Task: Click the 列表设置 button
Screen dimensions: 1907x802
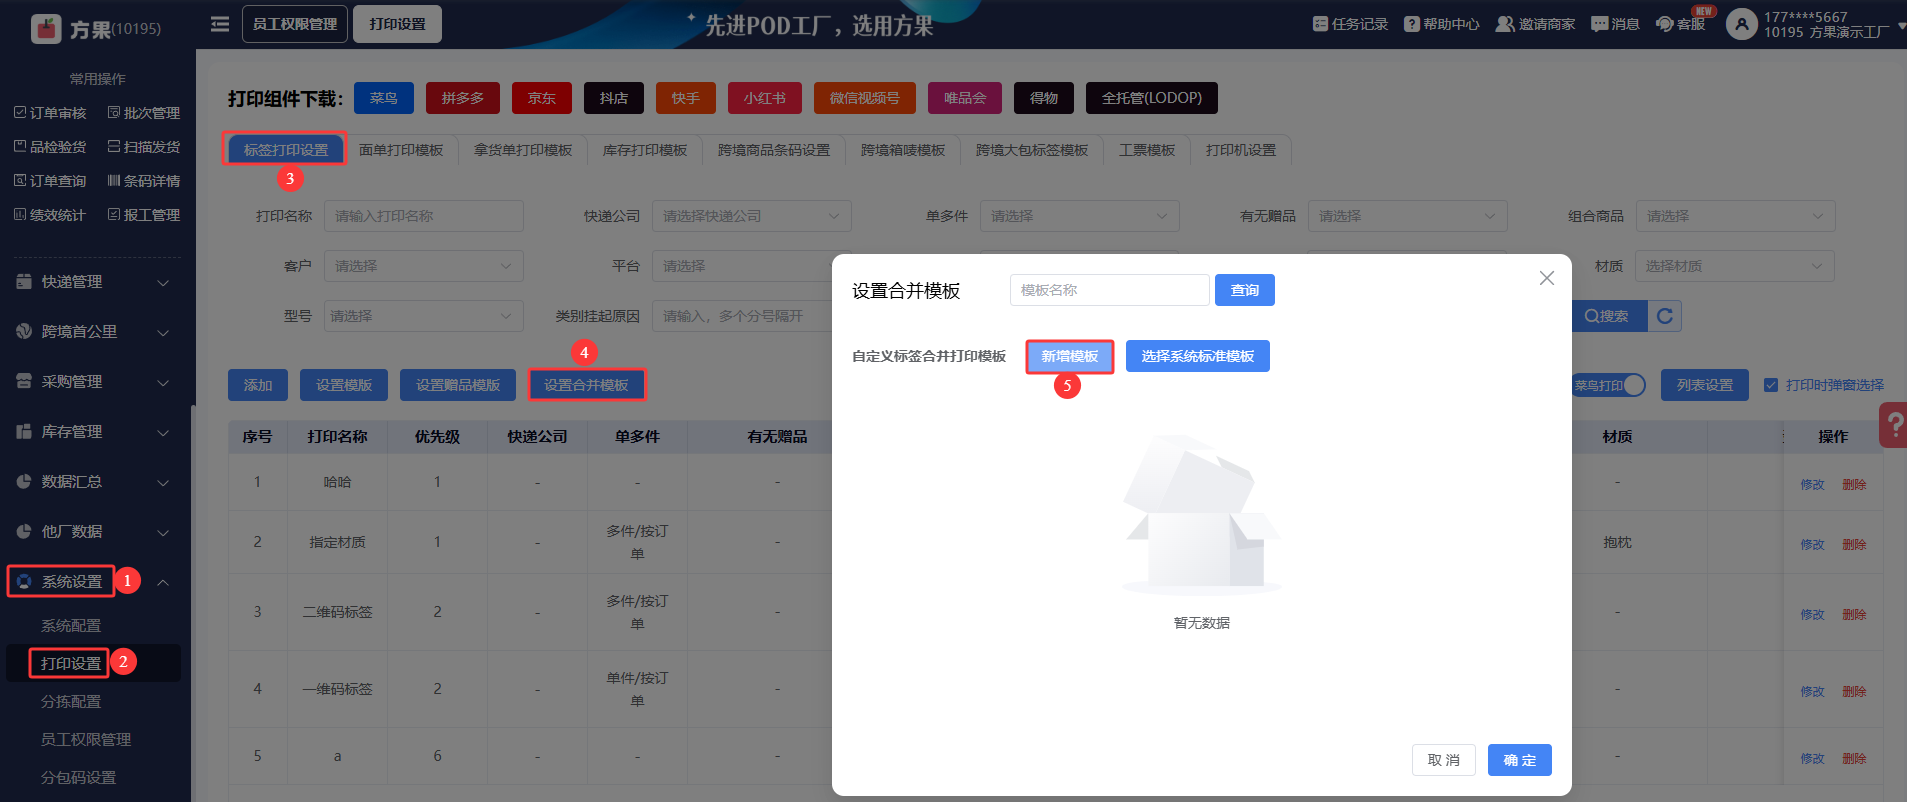Action: tap(1705, 385)
